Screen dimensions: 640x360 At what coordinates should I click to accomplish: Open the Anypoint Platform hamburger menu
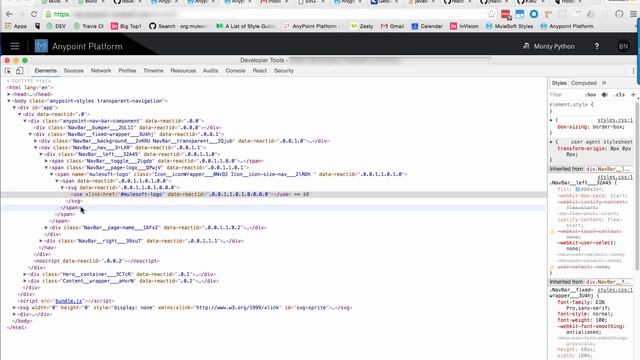pos(15,46)
